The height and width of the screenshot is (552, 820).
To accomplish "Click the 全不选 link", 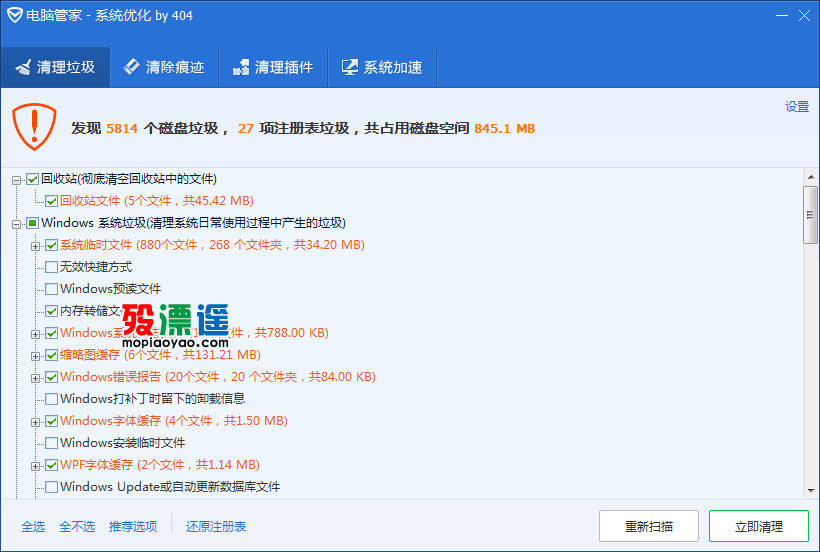I will tap(77, 526).
